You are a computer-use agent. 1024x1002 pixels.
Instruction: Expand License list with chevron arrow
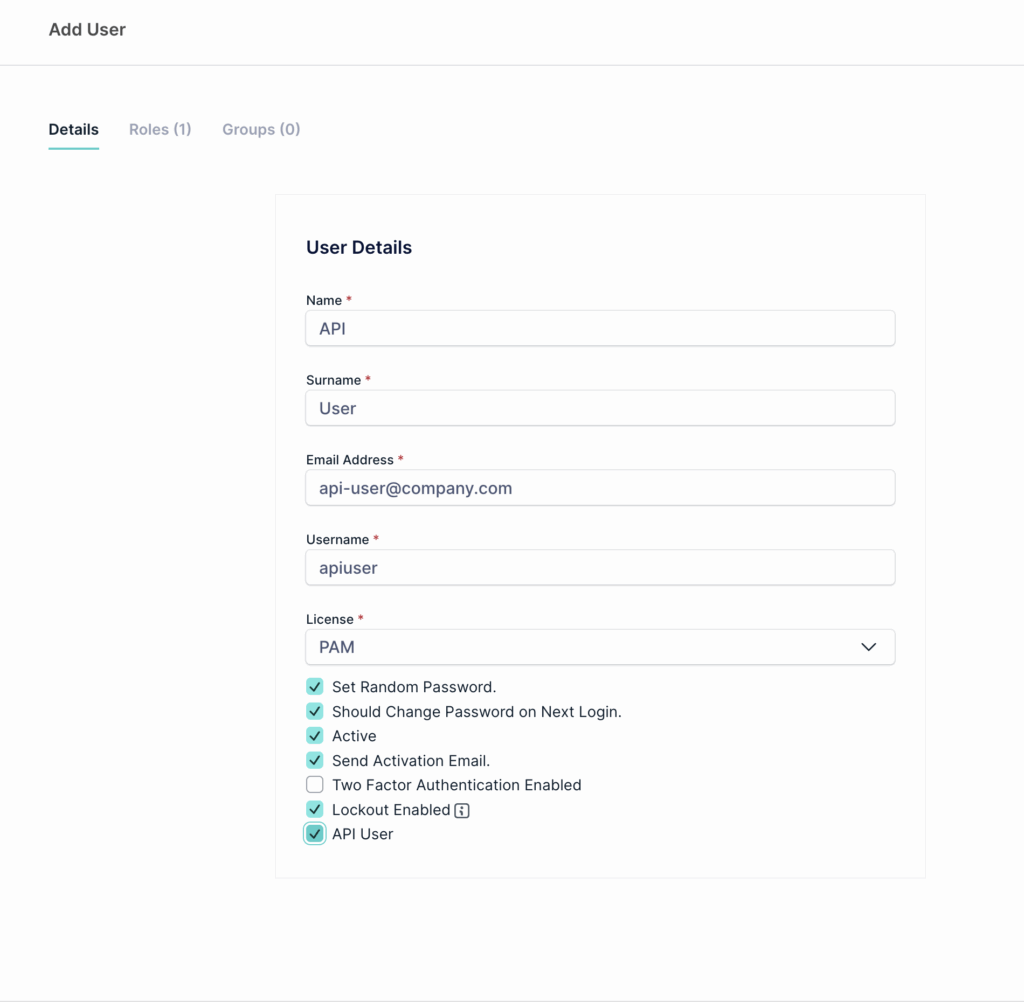click(x=869, y=647)
